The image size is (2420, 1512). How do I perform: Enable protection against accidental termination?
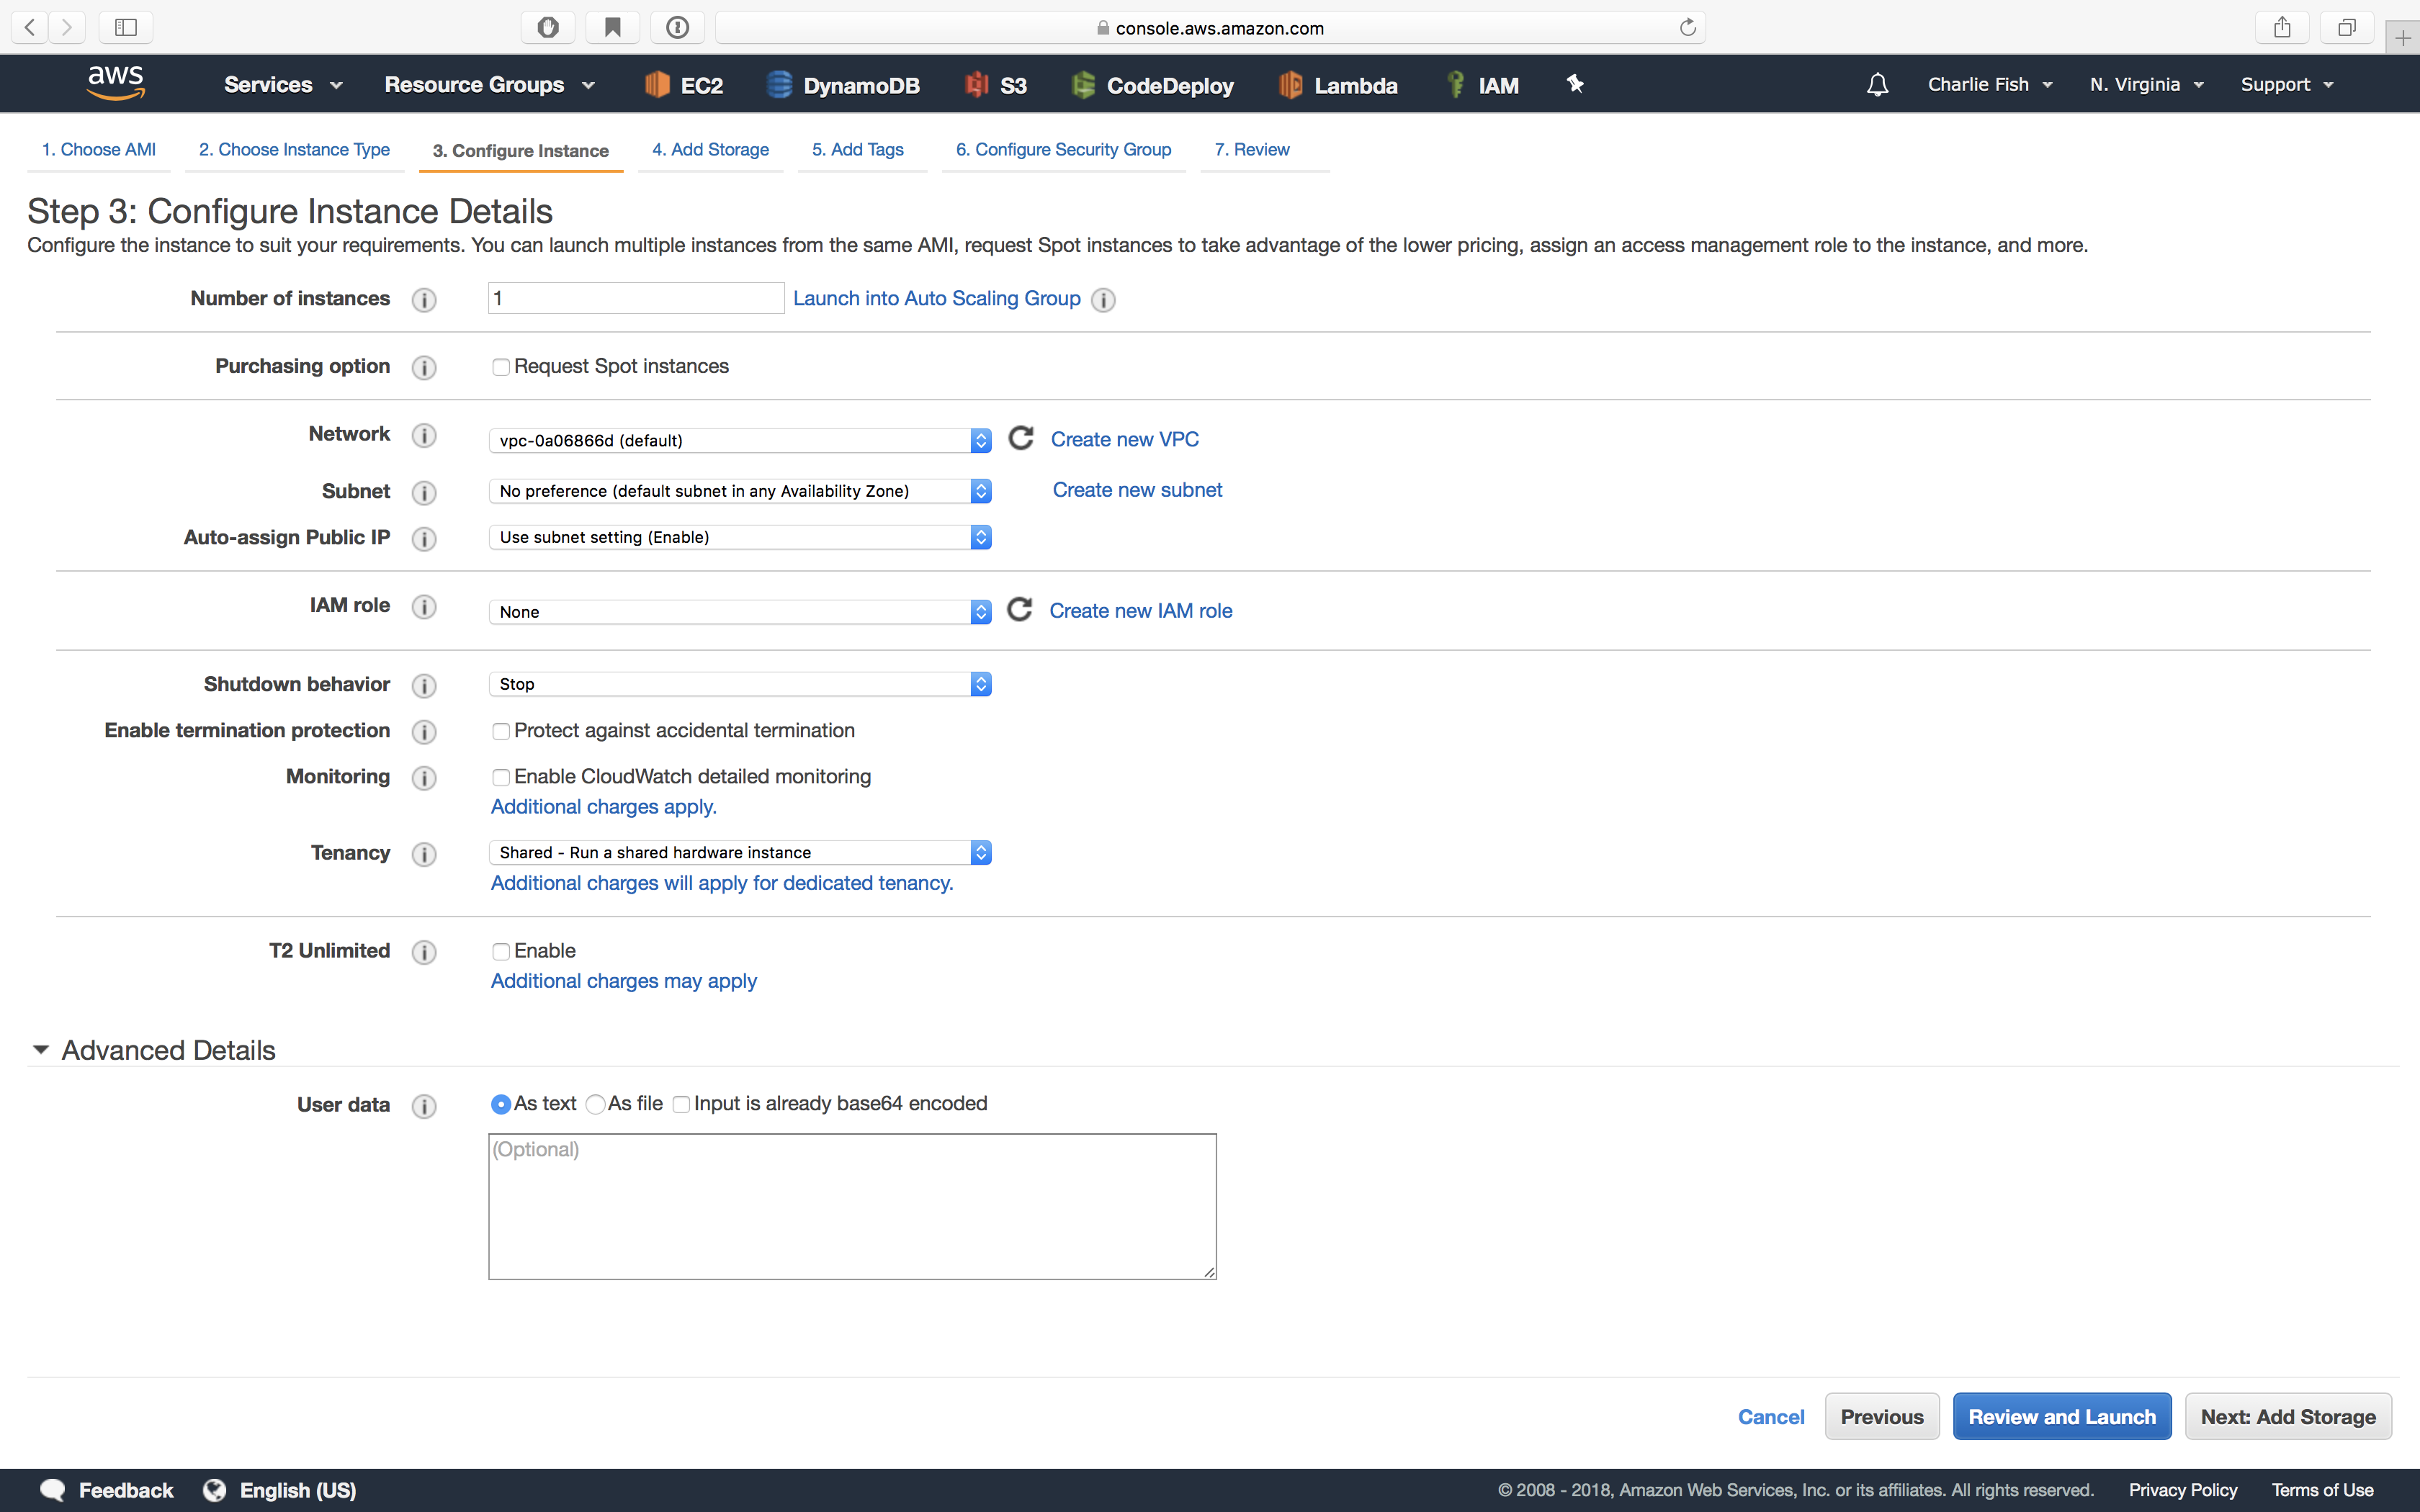tap(501, 731)
